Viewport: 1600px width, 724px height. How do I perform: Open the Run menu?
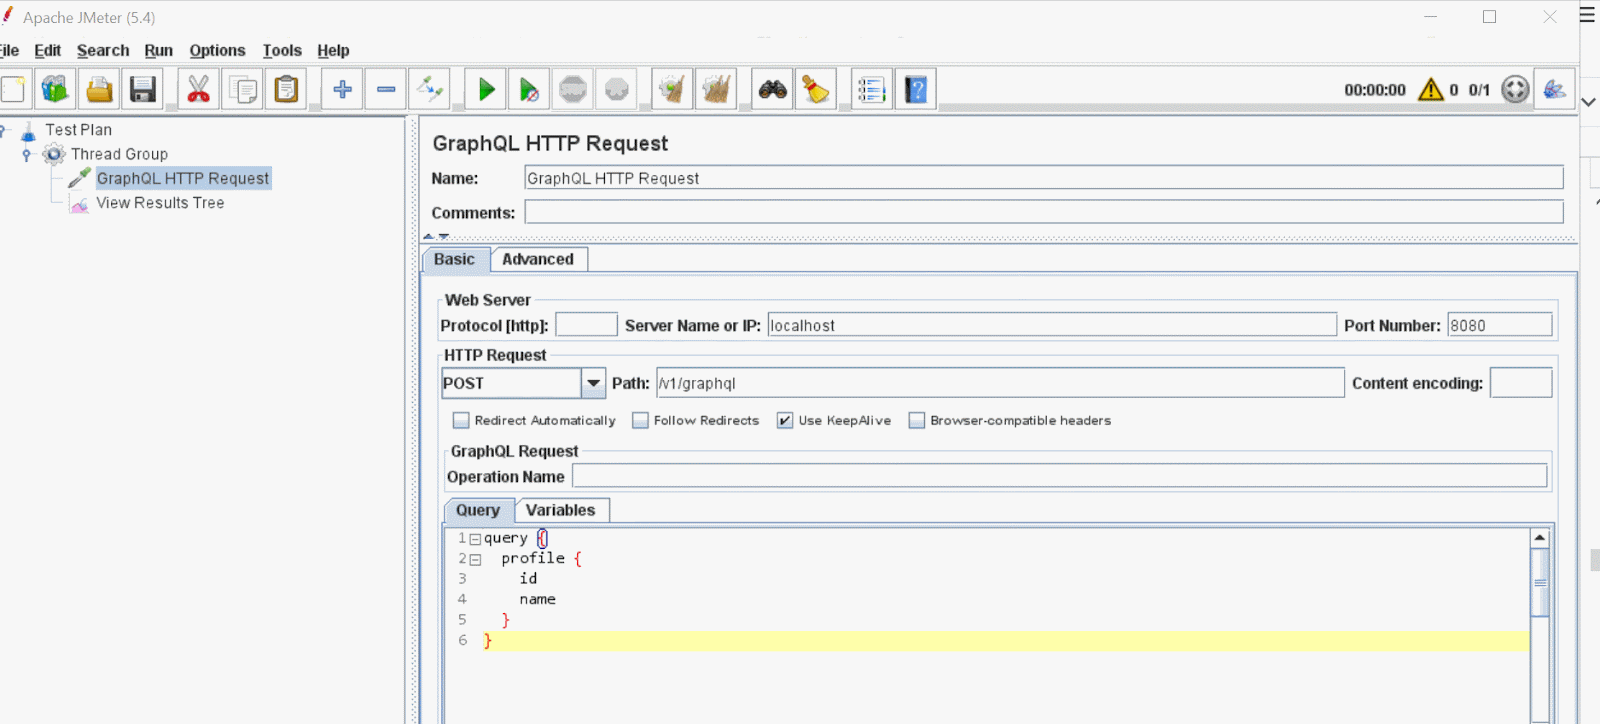pos(159,50)
